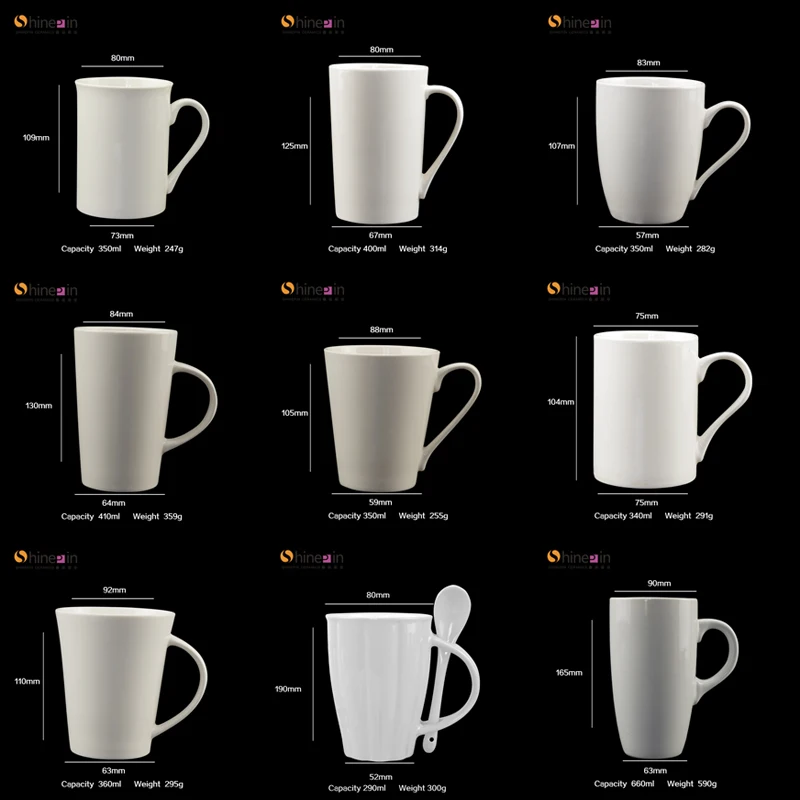Click the Shinepin logo above the 360ml mug
The height and width of the screenshot is (800, 800).
[x=46, y=559]
